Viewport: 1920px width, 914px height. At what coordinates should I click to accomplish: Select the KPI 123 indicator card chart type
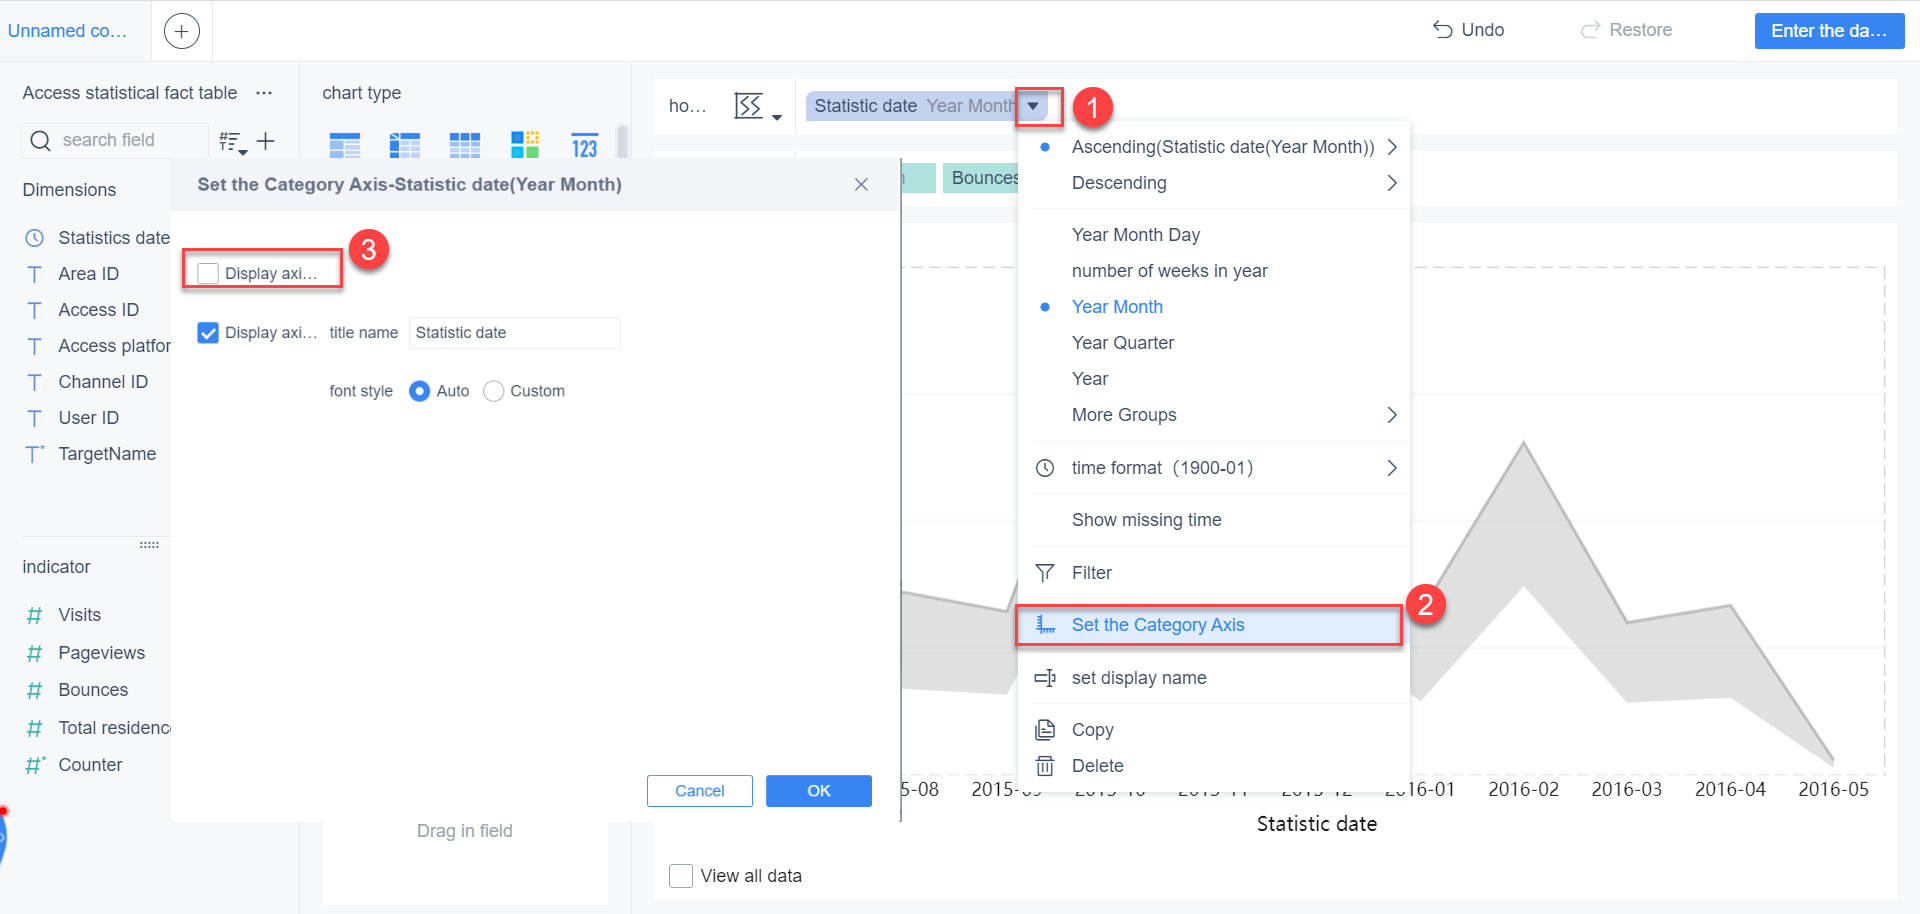(584, 146)
